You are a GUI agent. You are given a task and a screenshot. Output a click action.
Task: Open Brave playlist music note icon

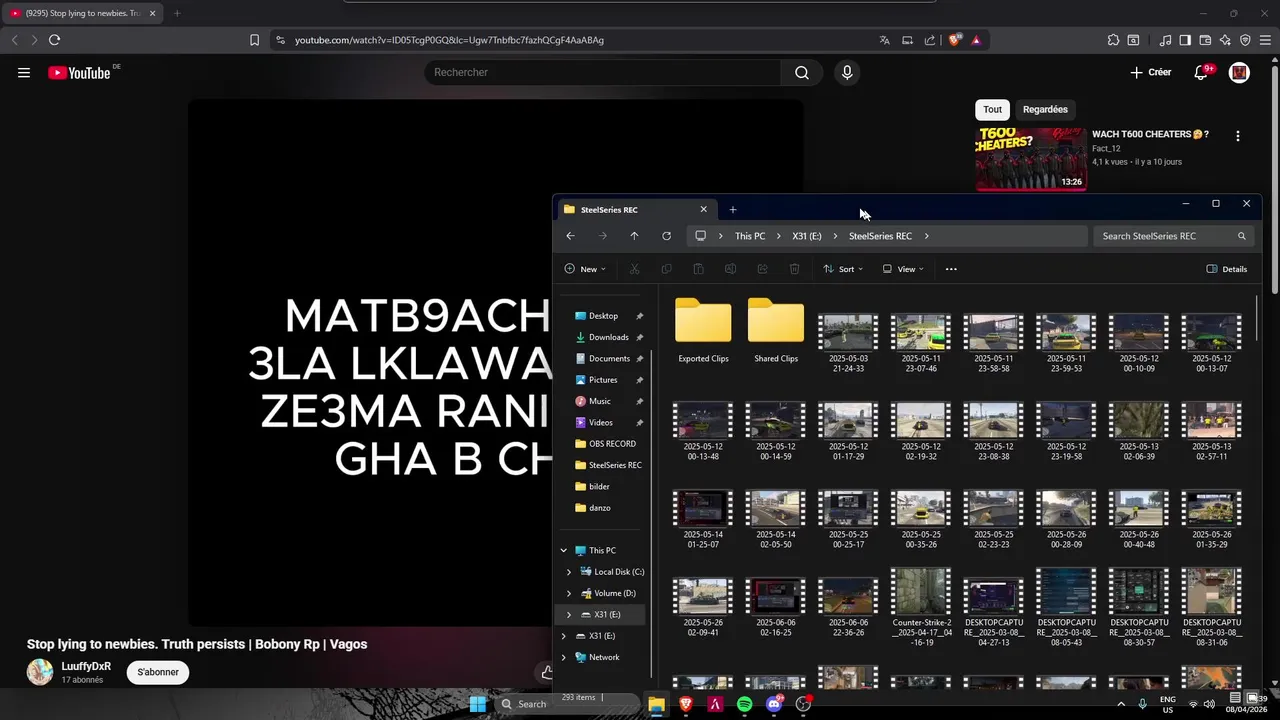click(x=1165, y=40)
